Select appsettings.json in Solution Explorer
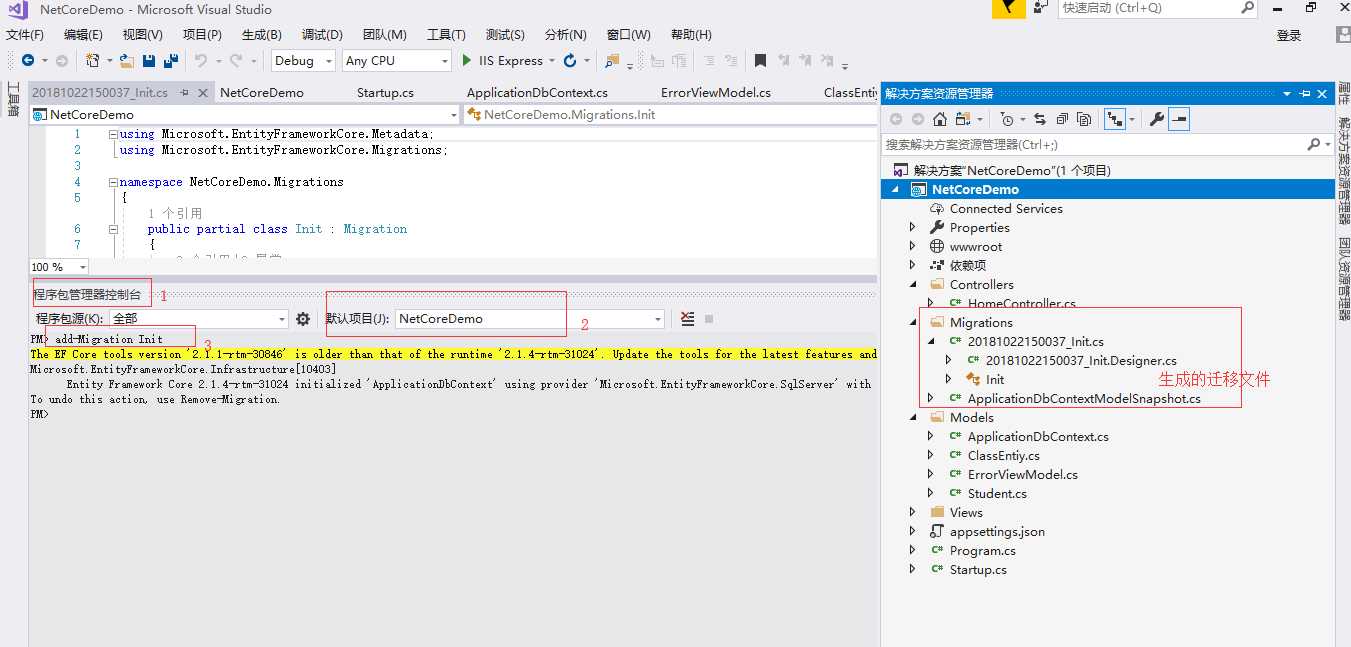Viewport: 1351px width, 647px height. coord(997,532)
